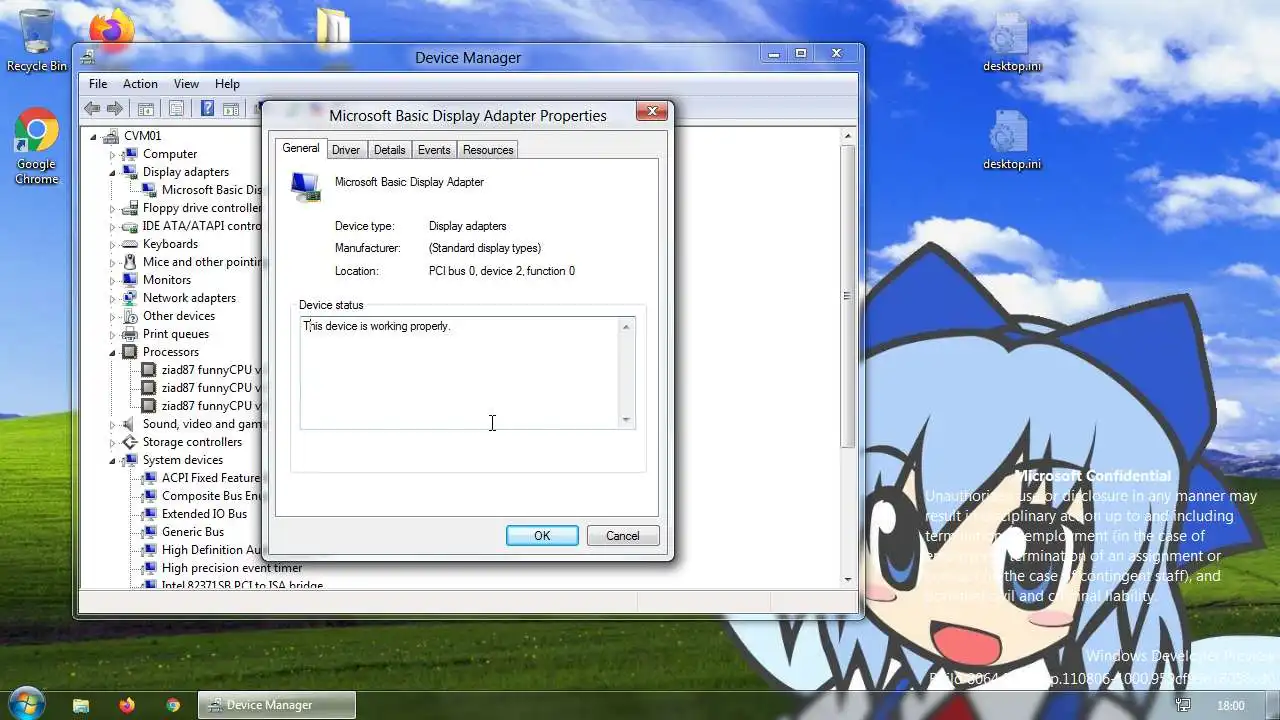The image size is (1280, 720).
Task: Click the Forward arrow in Device Manager toolbar
Action: [115, 109]
